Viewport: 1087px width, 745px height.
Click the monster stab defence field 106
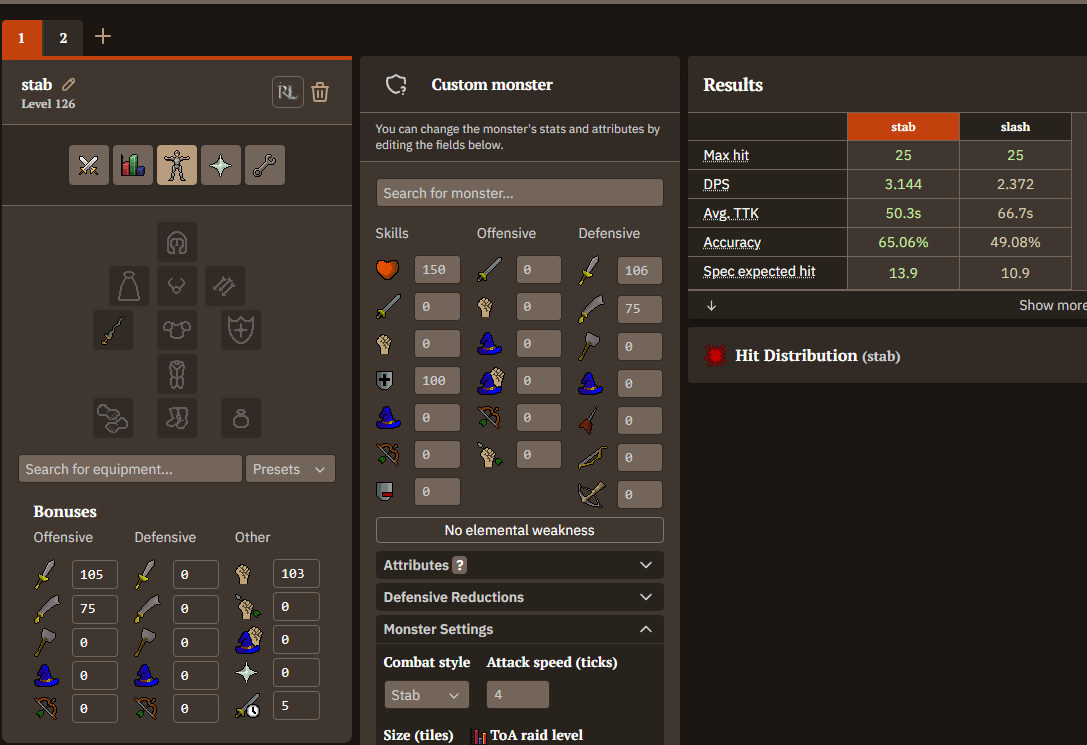[x=639, y=270]
